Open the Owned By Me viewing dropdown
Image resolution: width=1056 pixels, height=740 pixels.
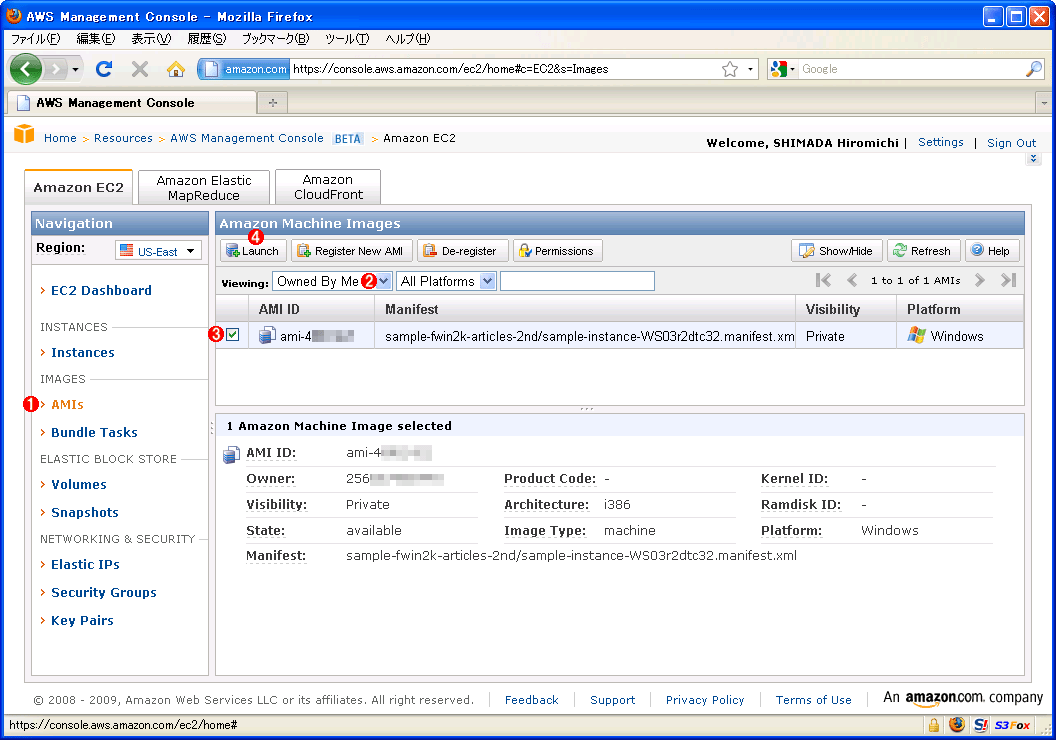[332, 281]
